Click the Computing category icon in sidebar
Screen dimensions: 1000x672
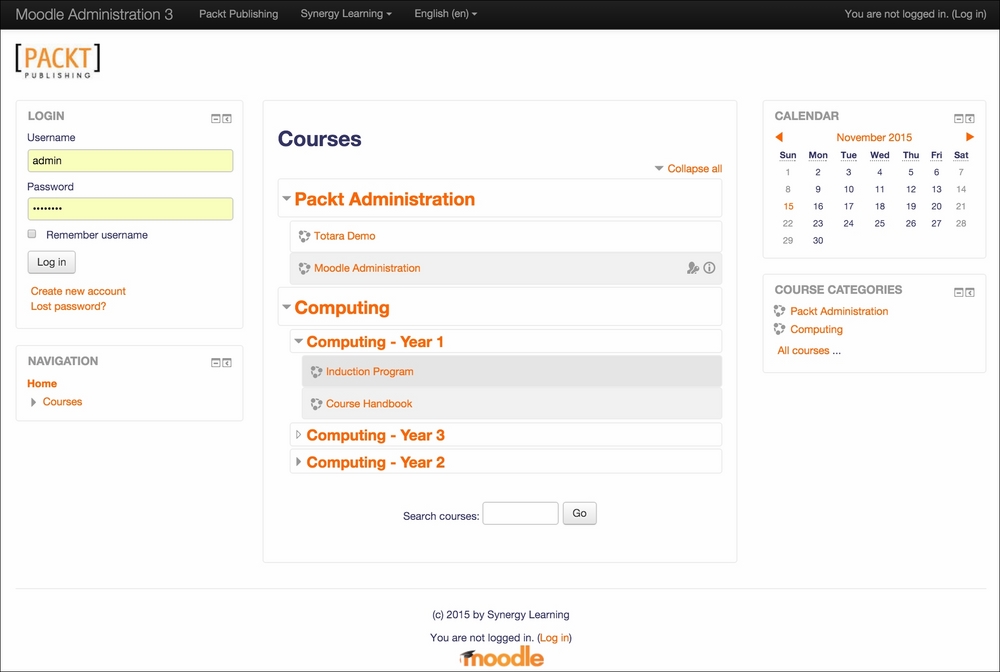tap(779, 329)
